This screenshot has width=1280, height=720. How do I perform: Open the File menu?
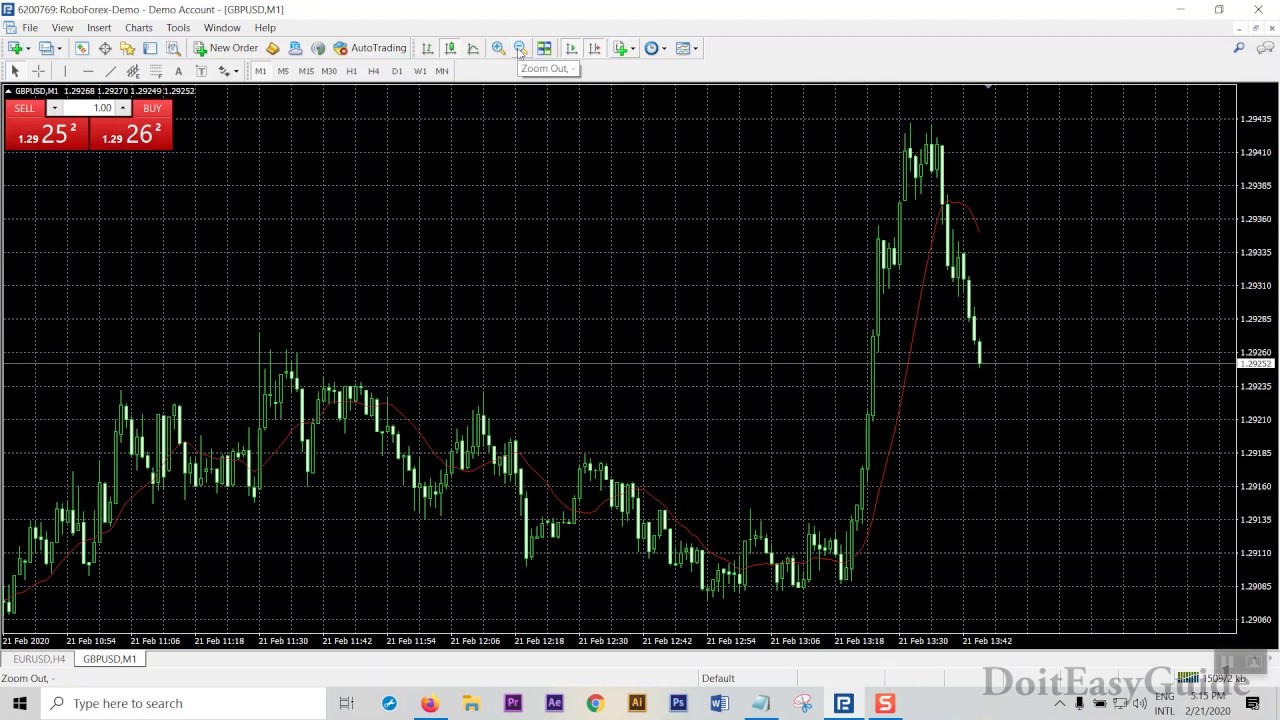(30, 28)
